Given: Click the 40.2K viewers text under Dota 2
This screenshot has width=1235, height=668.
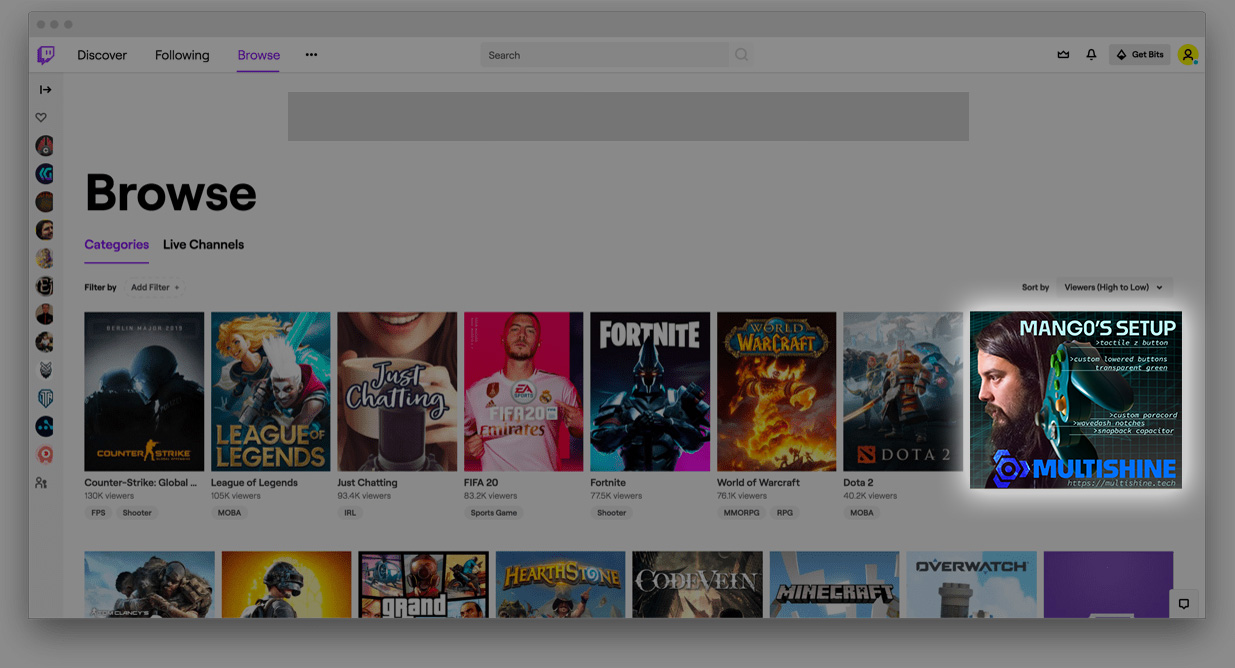Looking at the screenshot, I should 870,496.
